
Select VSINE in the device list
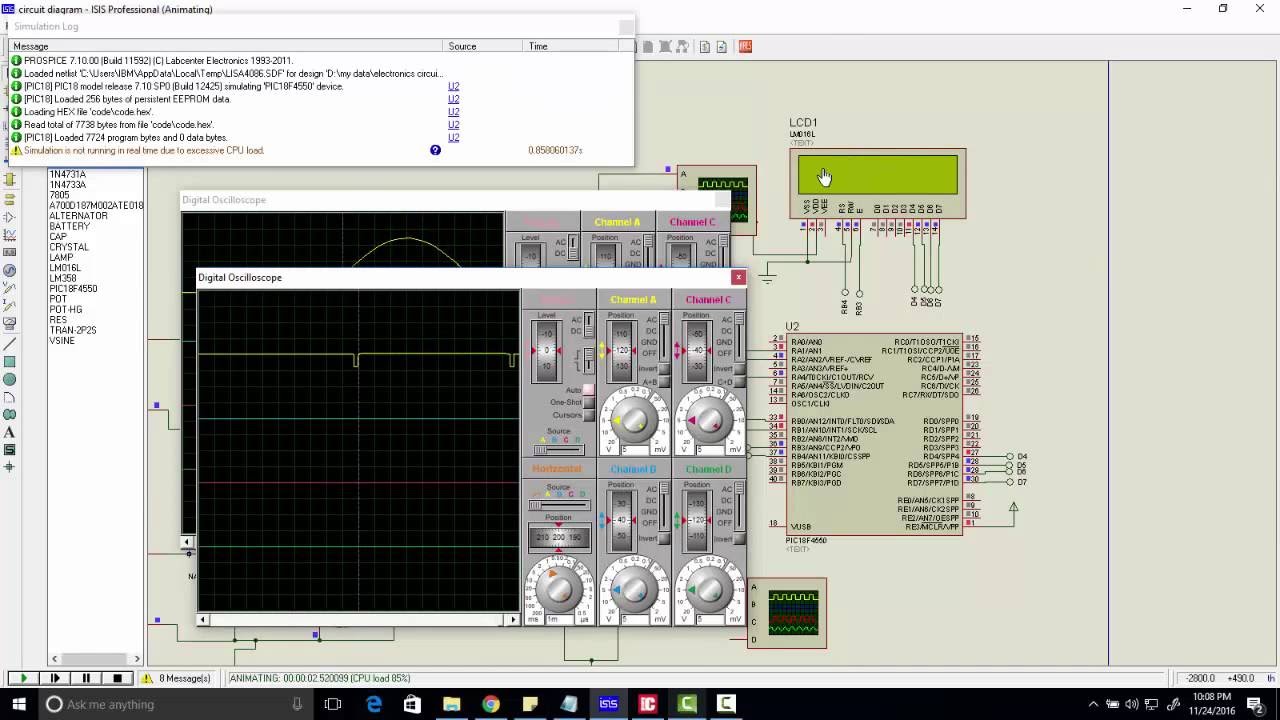[62, 341]
